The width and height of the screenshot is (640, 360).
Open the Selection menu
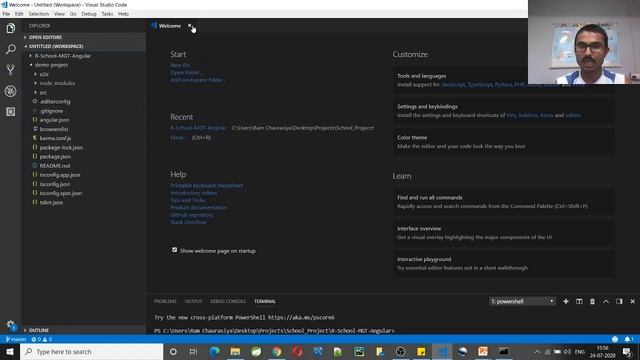tap(38, 14)
